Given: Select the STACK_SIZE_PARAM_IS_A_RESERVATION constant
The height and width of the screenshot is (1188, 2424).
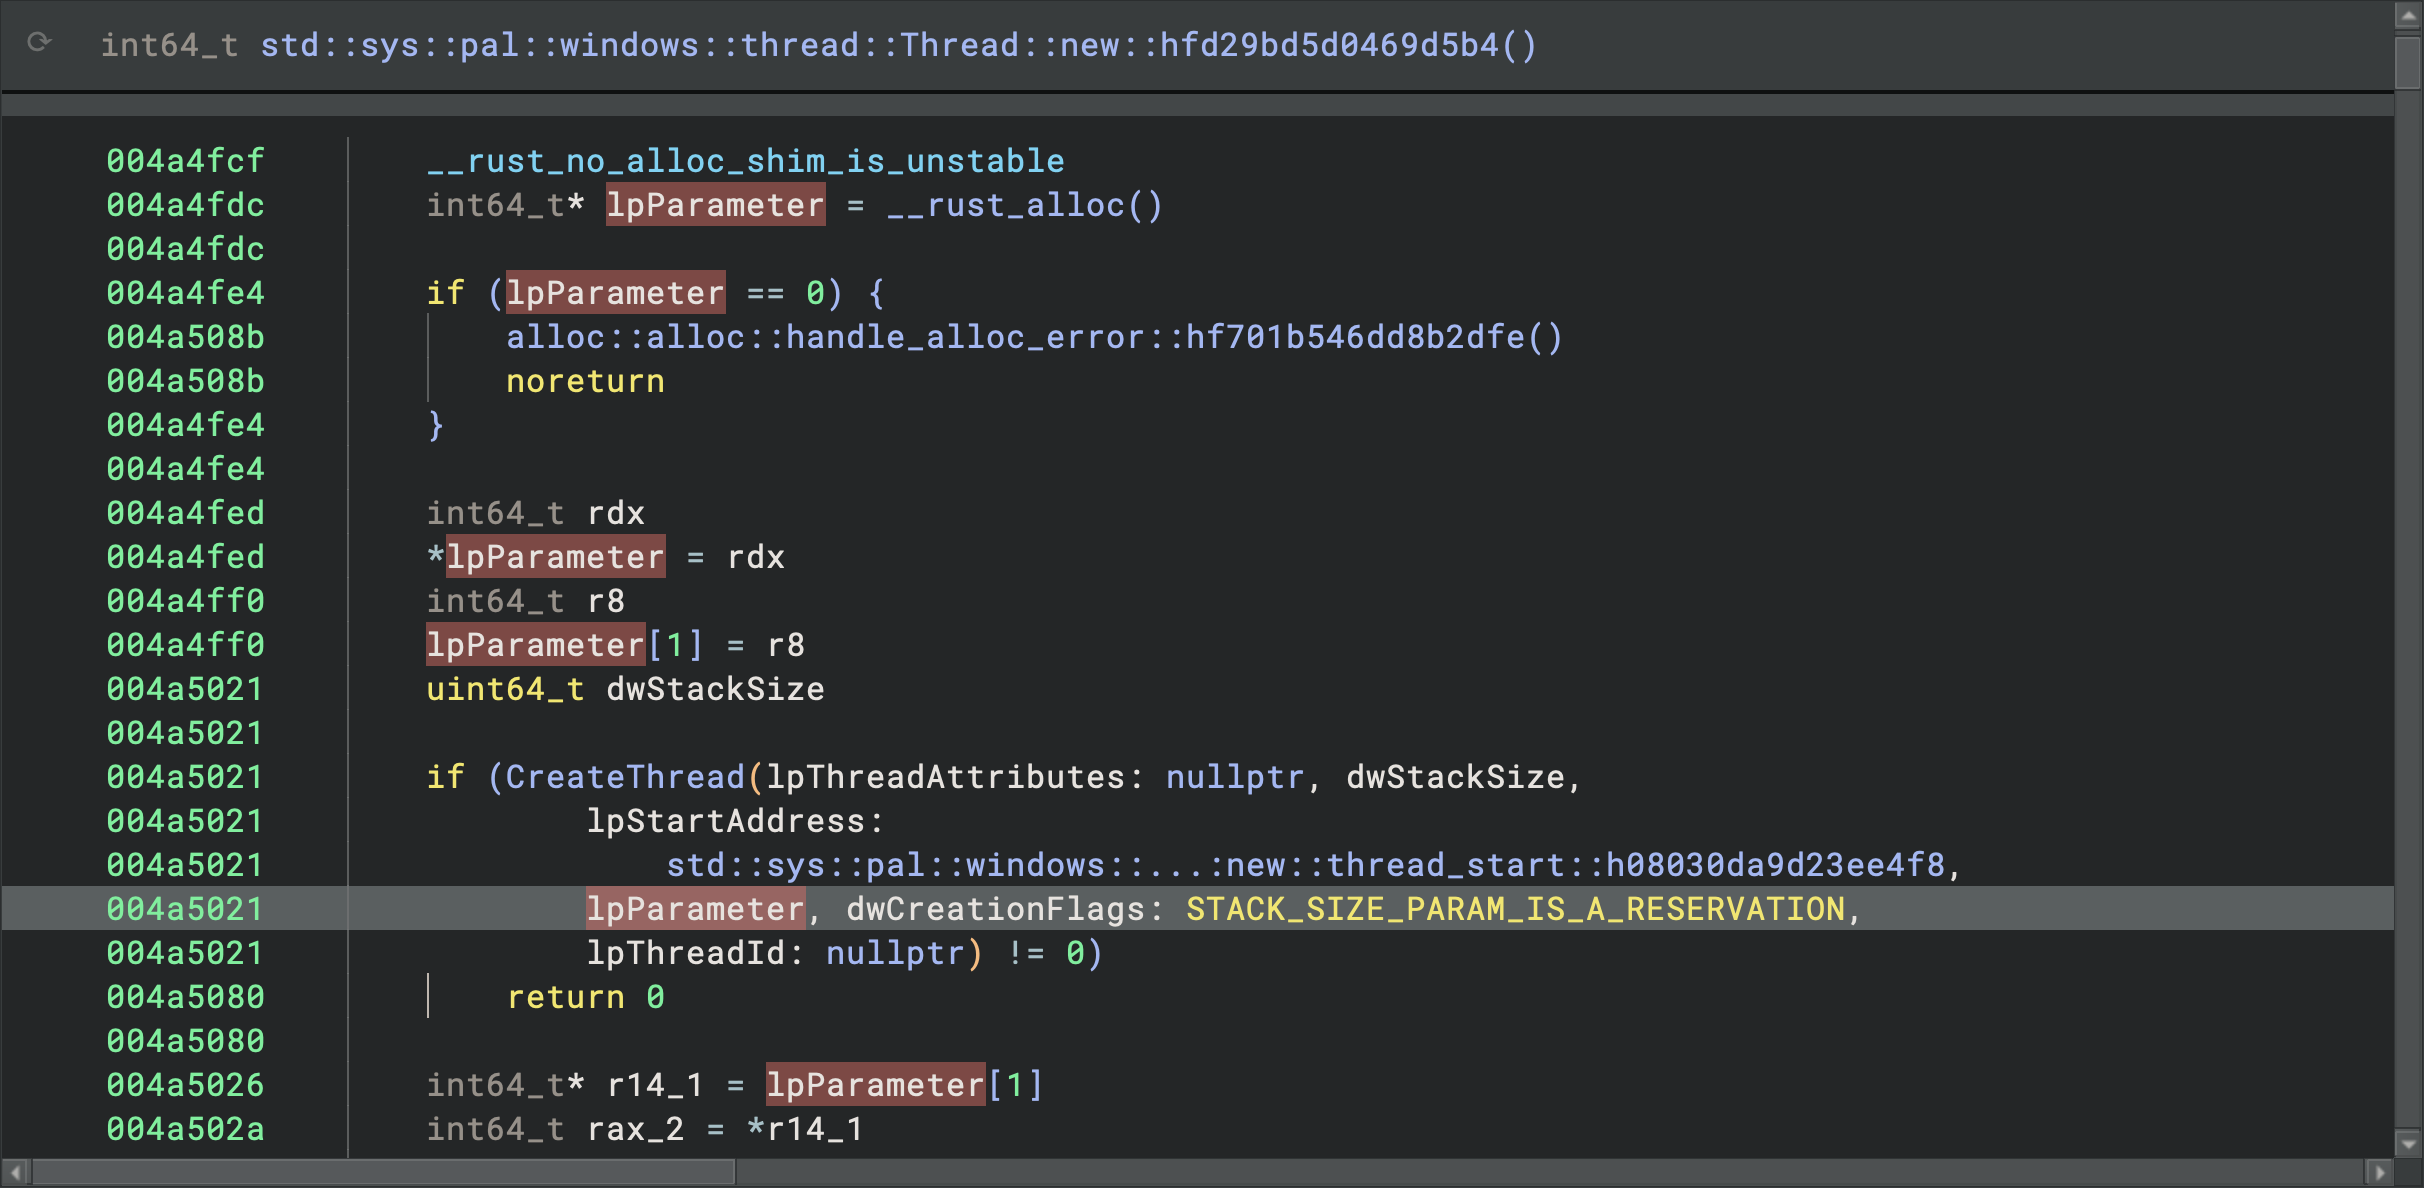Looking at the screenshot, I should point(1515,909).
